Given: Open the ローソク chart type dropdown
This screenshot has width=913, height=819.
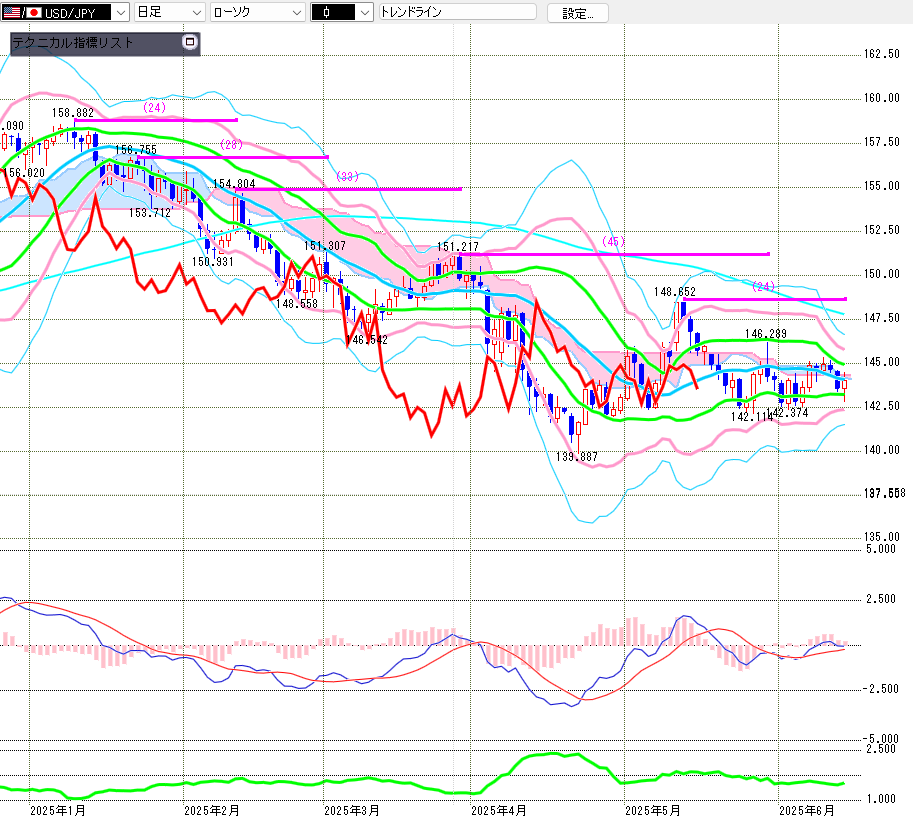Looking at the screenshot, I should [257, 12].
